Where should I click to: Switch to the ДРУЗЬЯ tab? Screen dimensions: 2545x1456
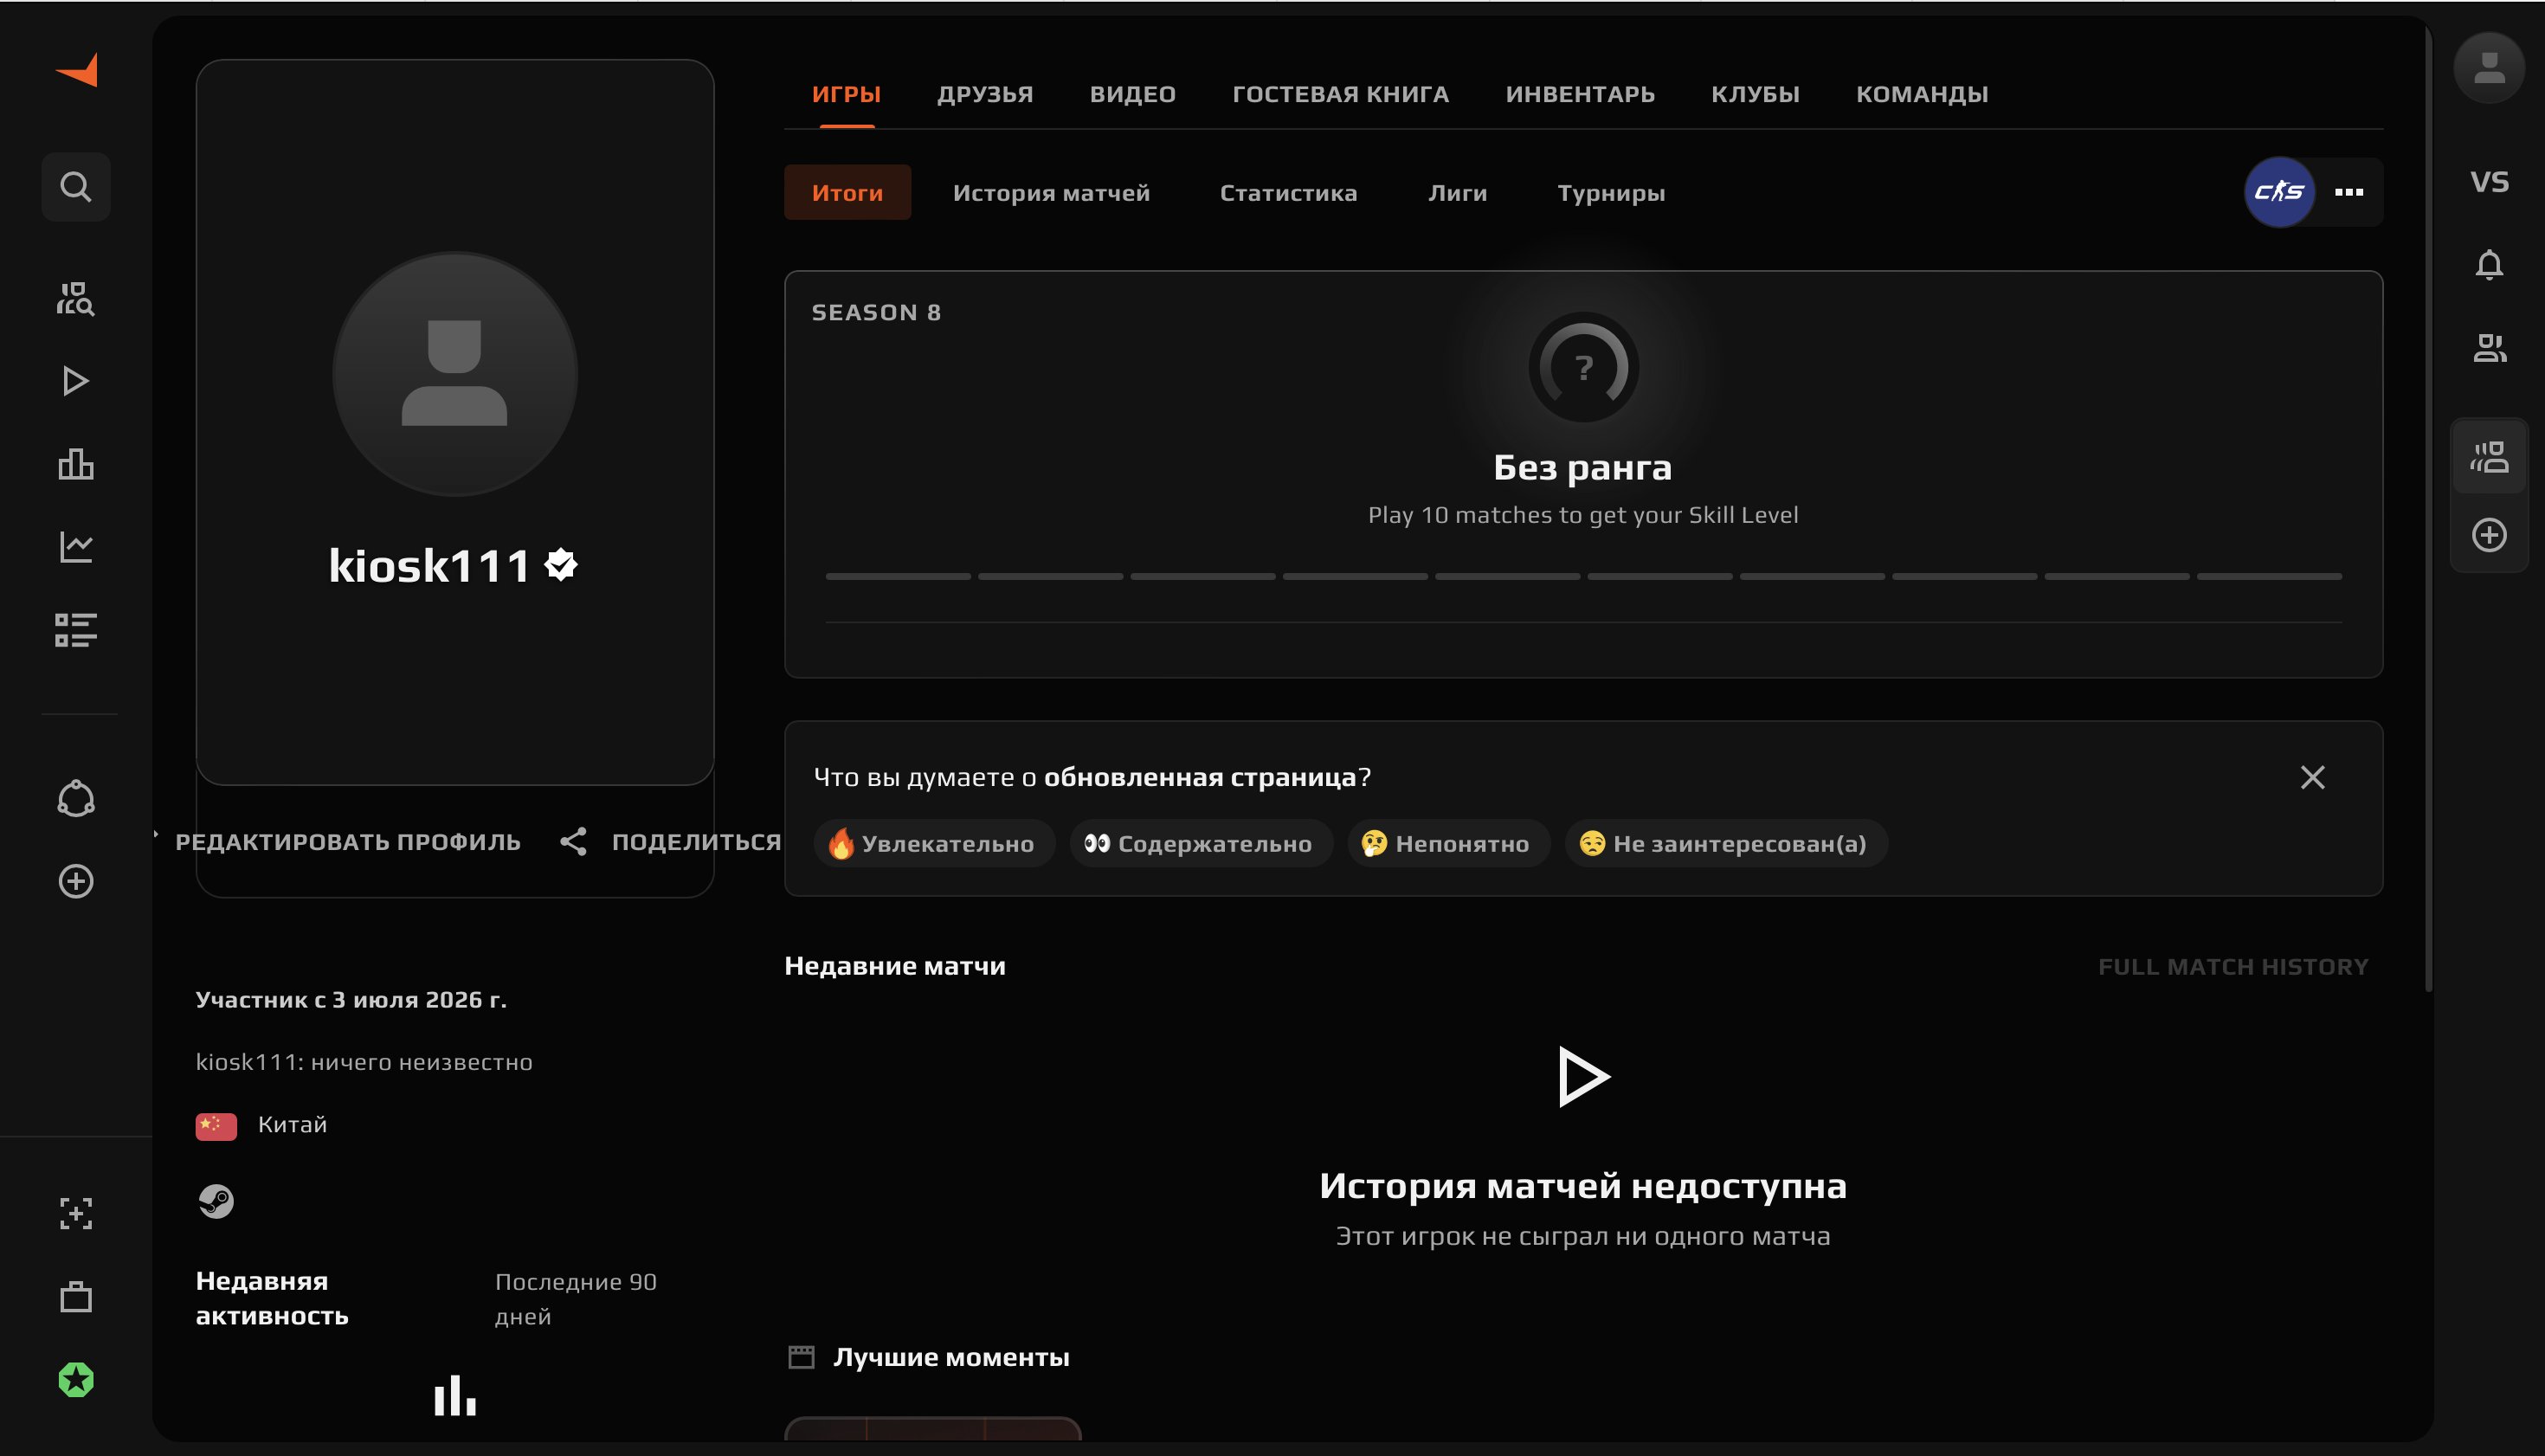[985, 94]
